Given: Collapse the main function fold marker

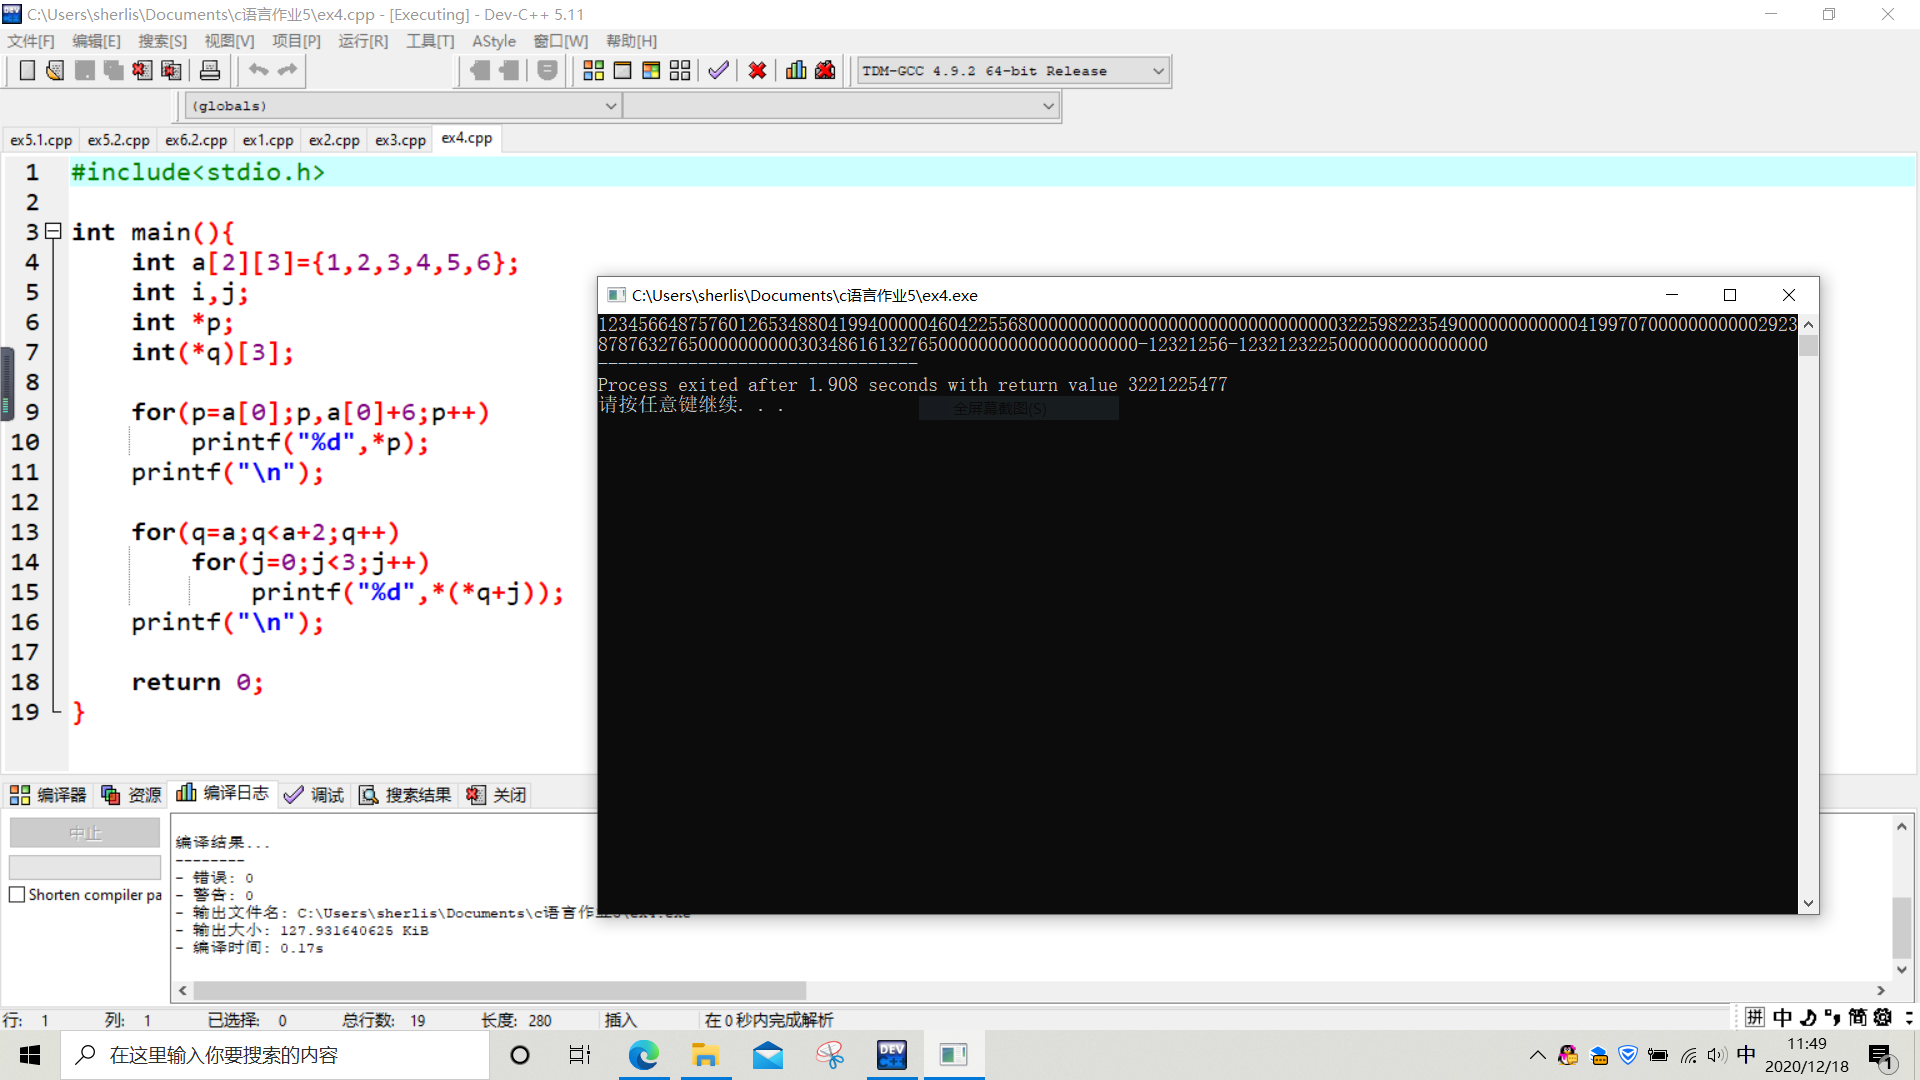Looking at the screenshot, I should point(54,231).
